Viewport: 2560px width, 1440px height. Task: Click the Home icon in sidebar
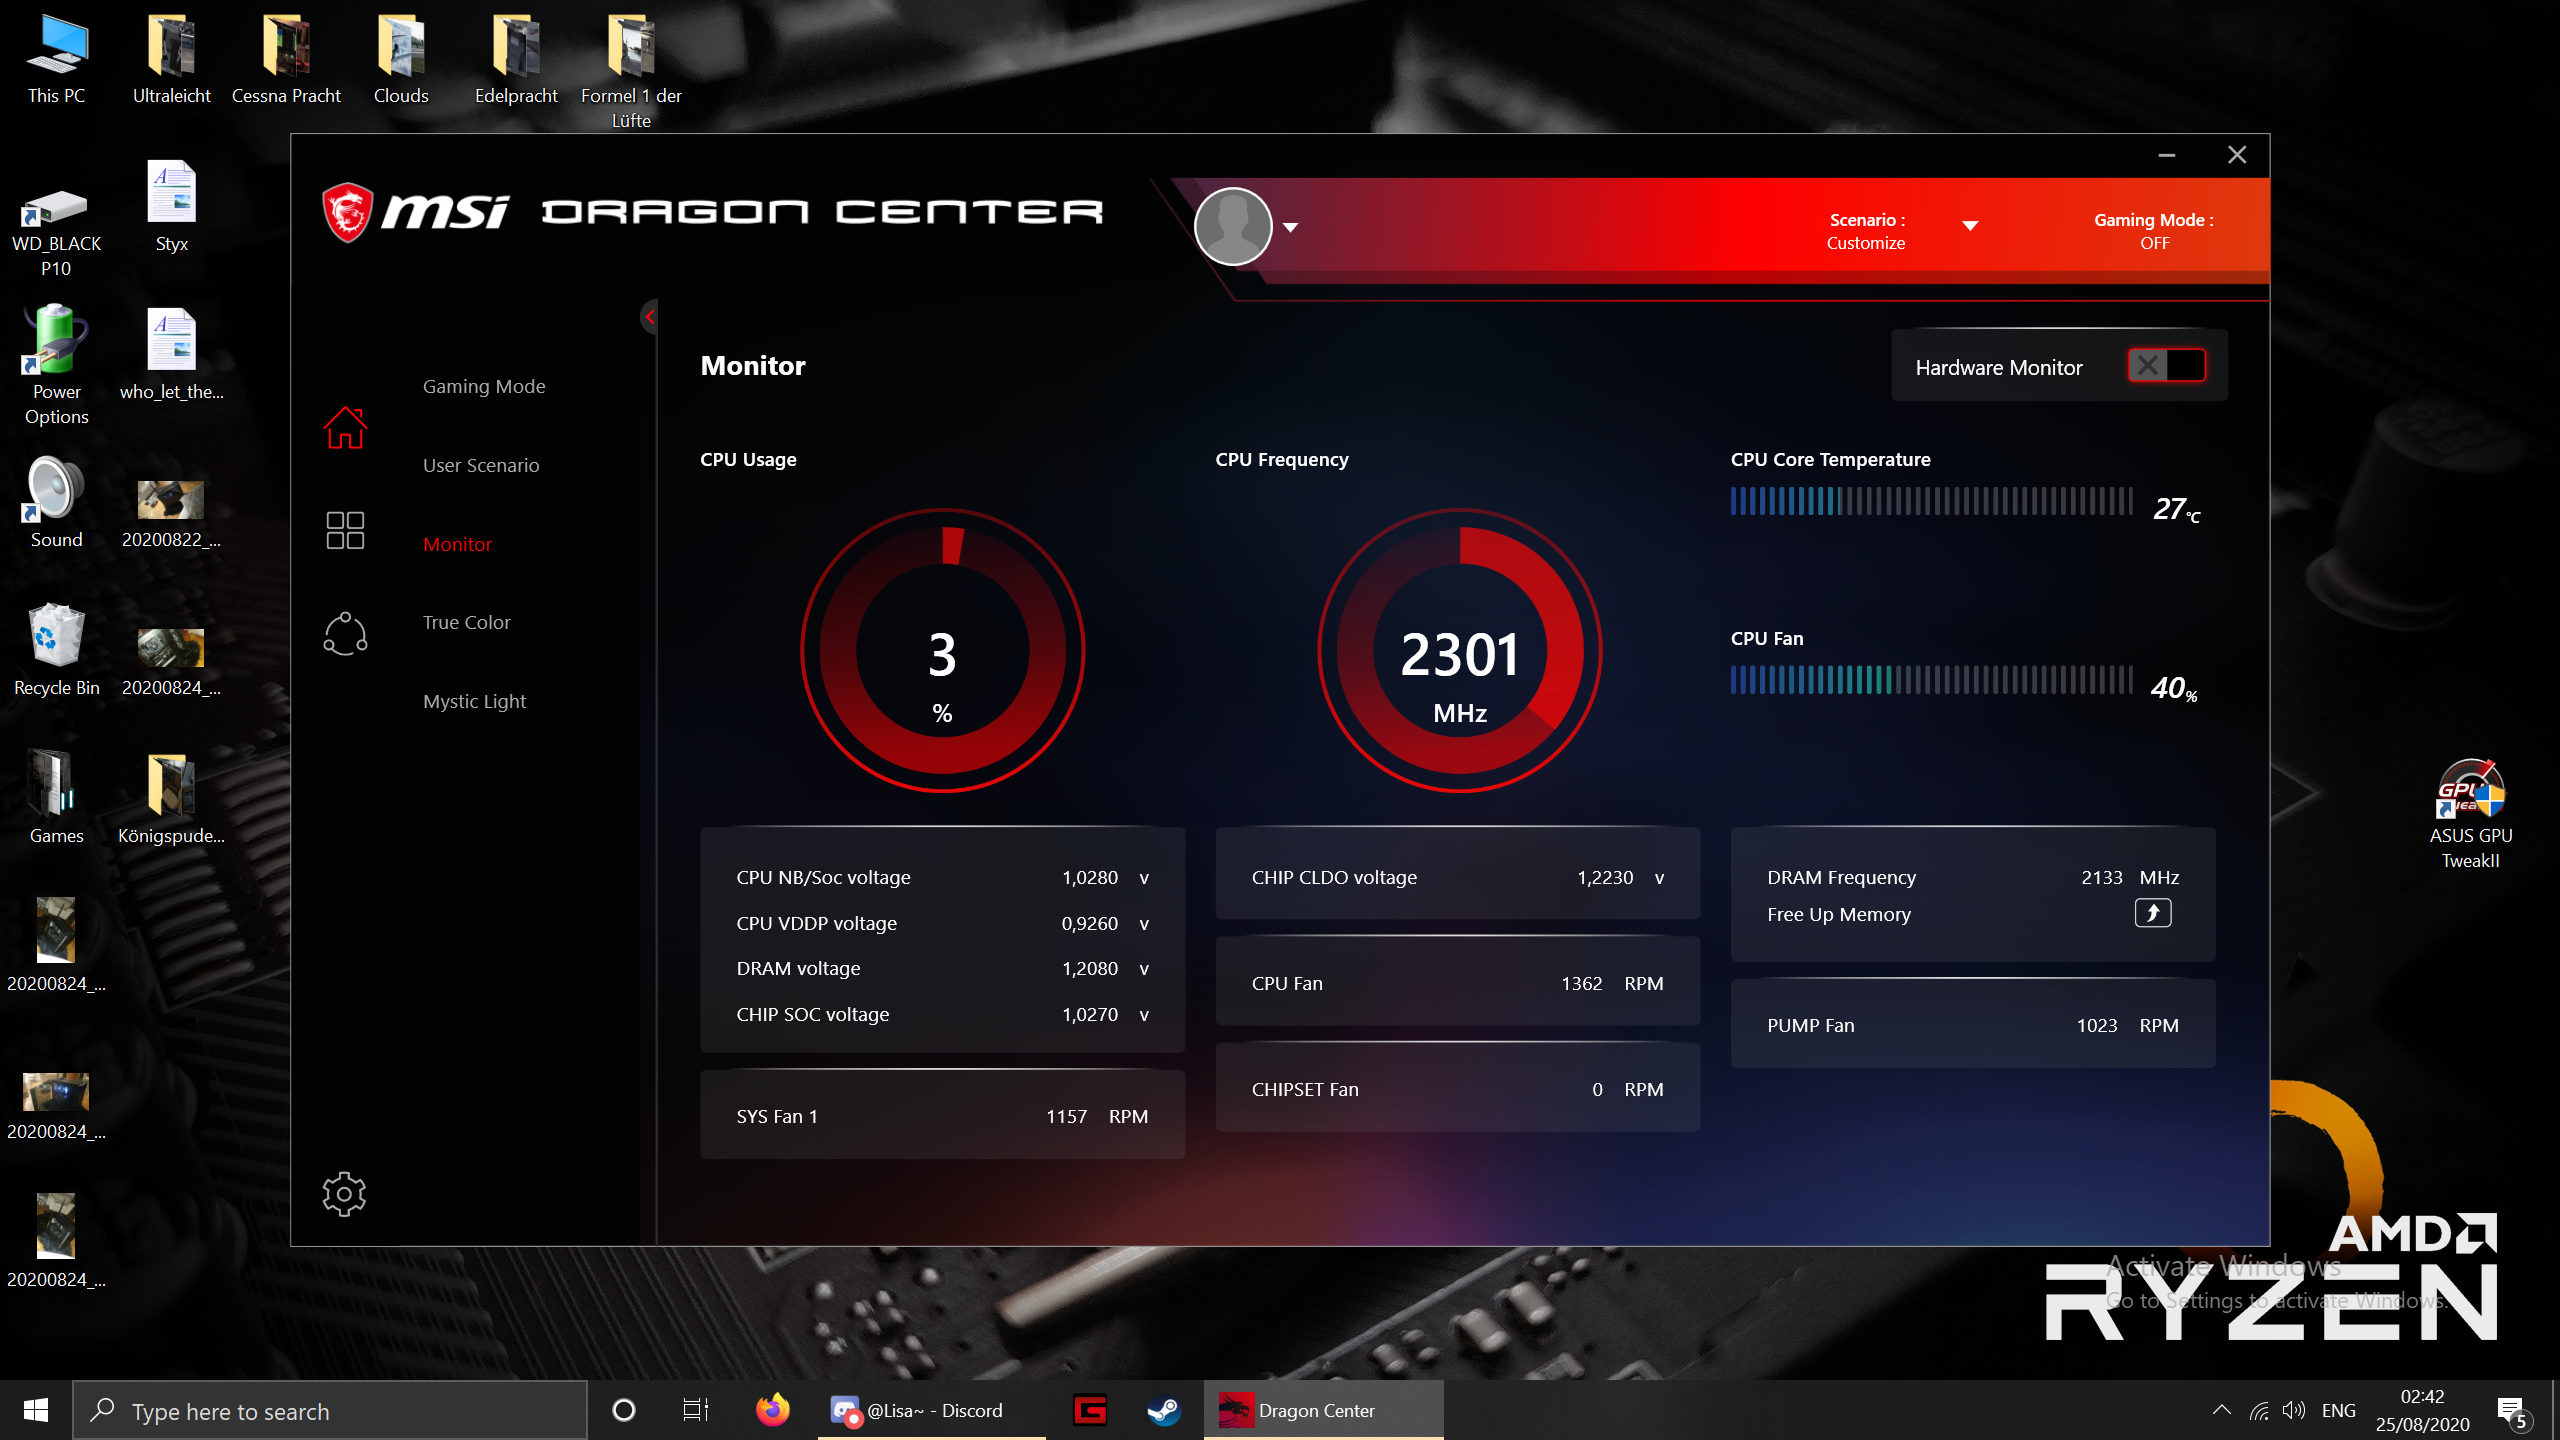[x=345, y=428]
